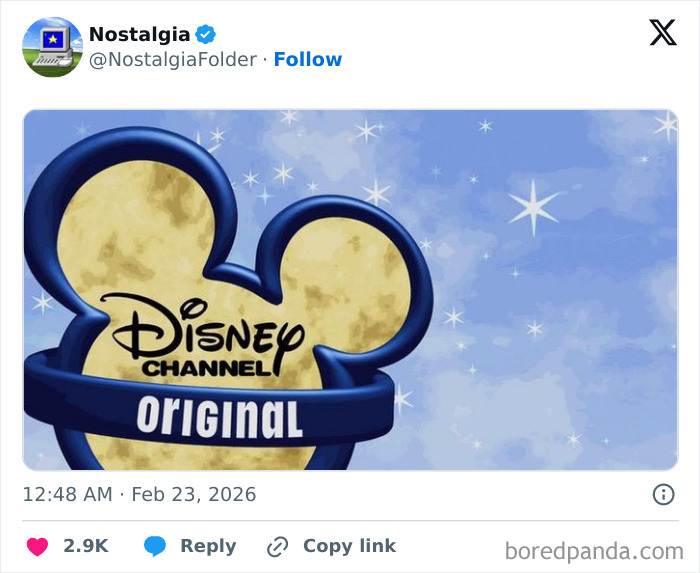Open the Nostalgia display name
700x573 pixels.
point(139,34)
